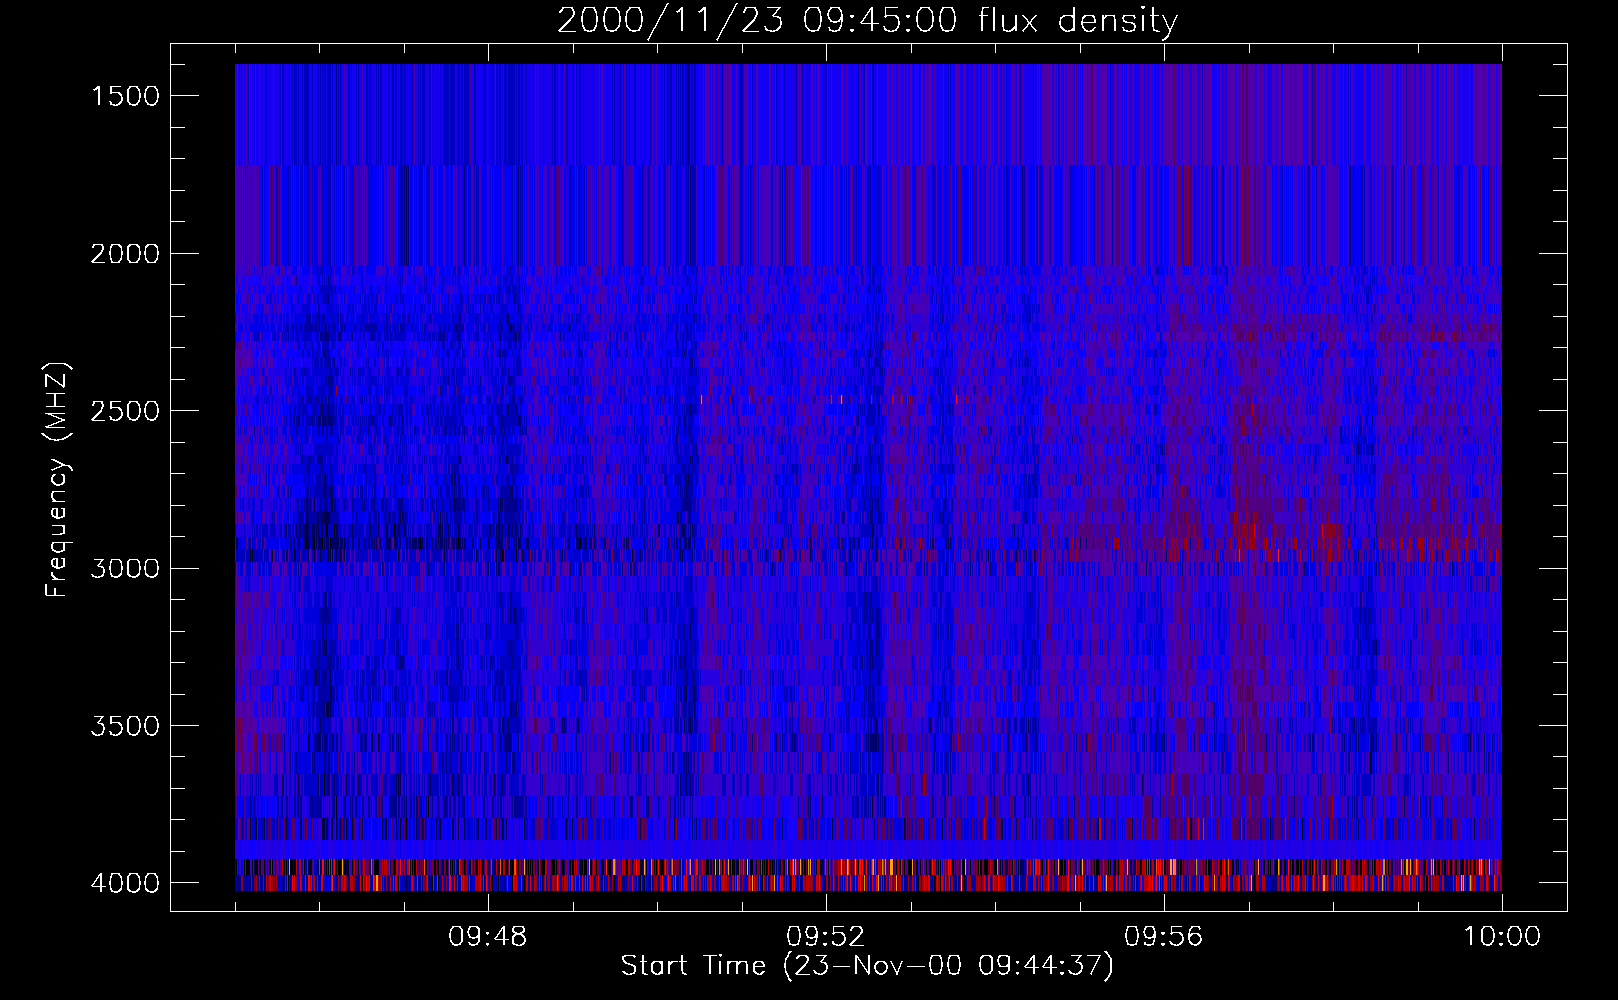The height and width of the screenshot is (1000, 1618).
Task: Click the plot title '2000/11/23 09:45:00 flux density'
Action: [867, 21]
